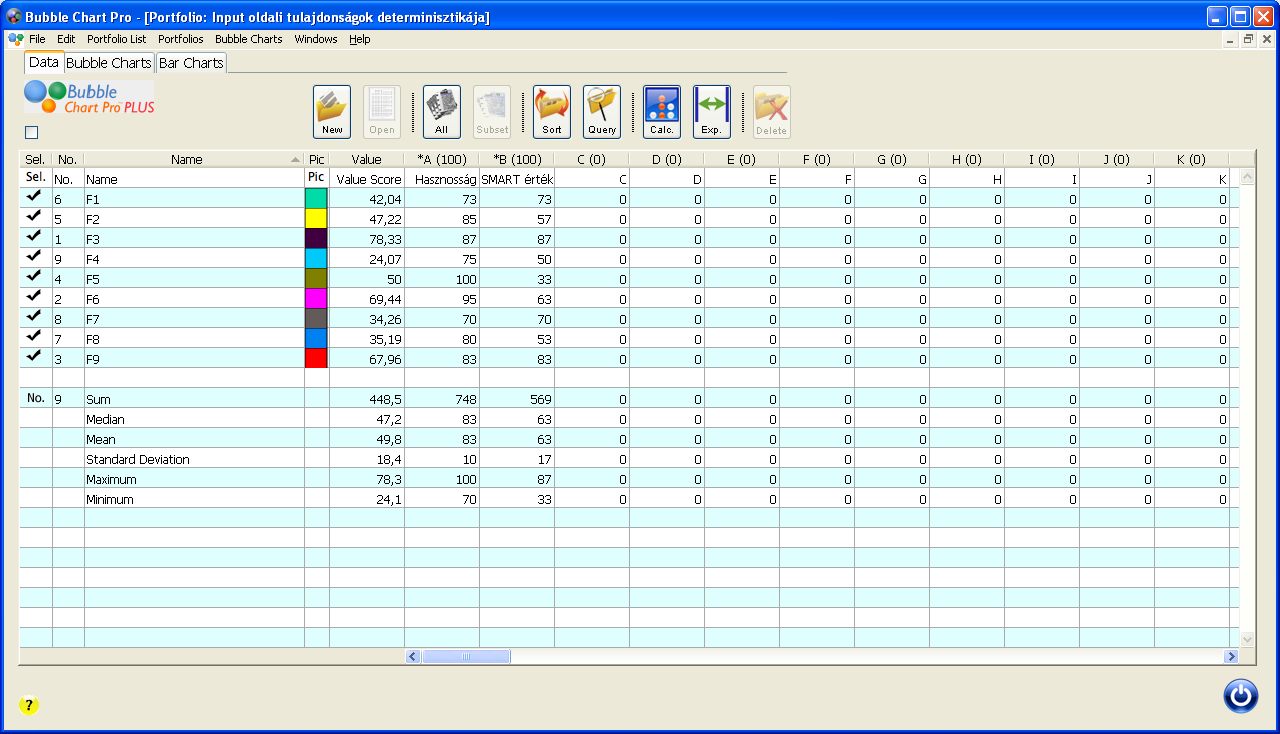The image size is (1280, 734).
Task: Click the Standard Deviation row label
Action: 138,459
